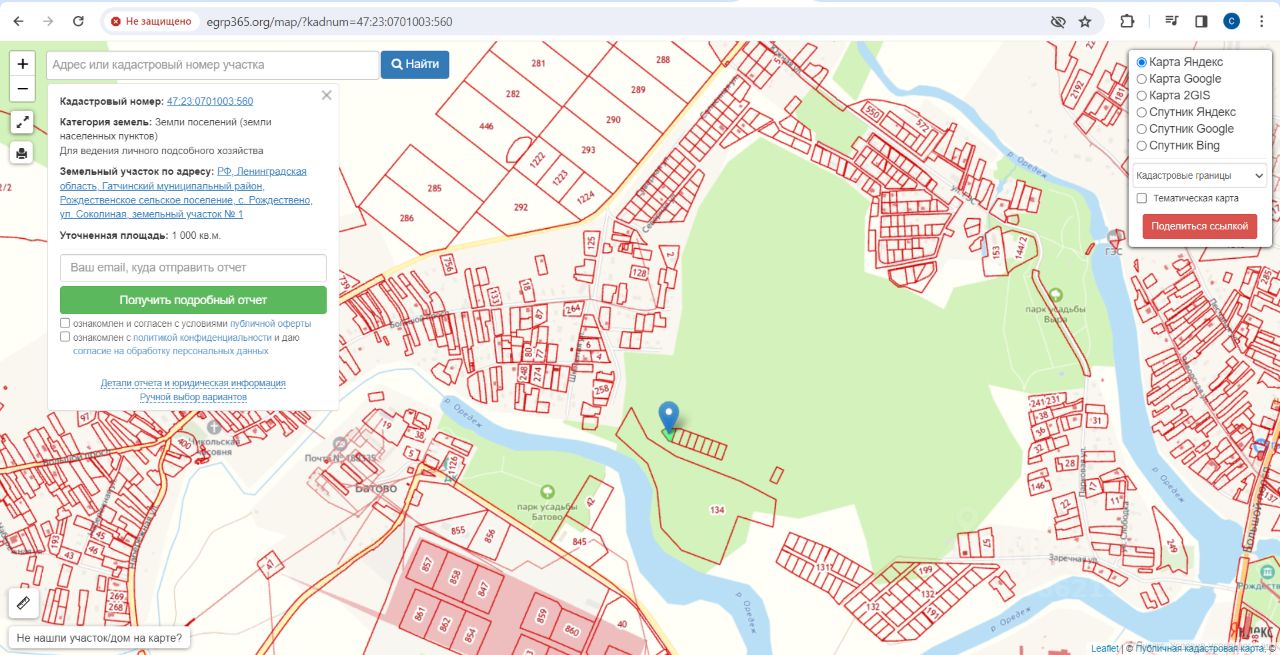Bookmark this page with star icon
The image size is (1280, 655).
tap(1085, 21)
